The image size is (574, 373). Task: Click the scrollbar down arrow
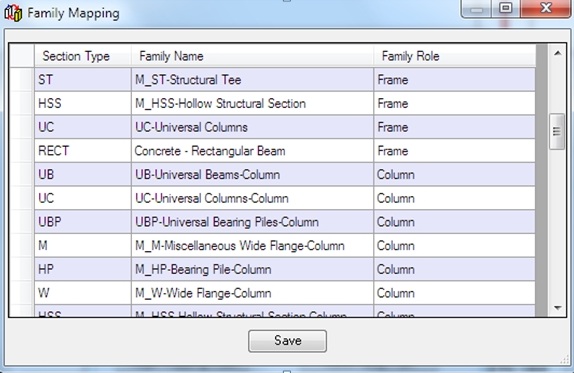click(x=557, y=308)
